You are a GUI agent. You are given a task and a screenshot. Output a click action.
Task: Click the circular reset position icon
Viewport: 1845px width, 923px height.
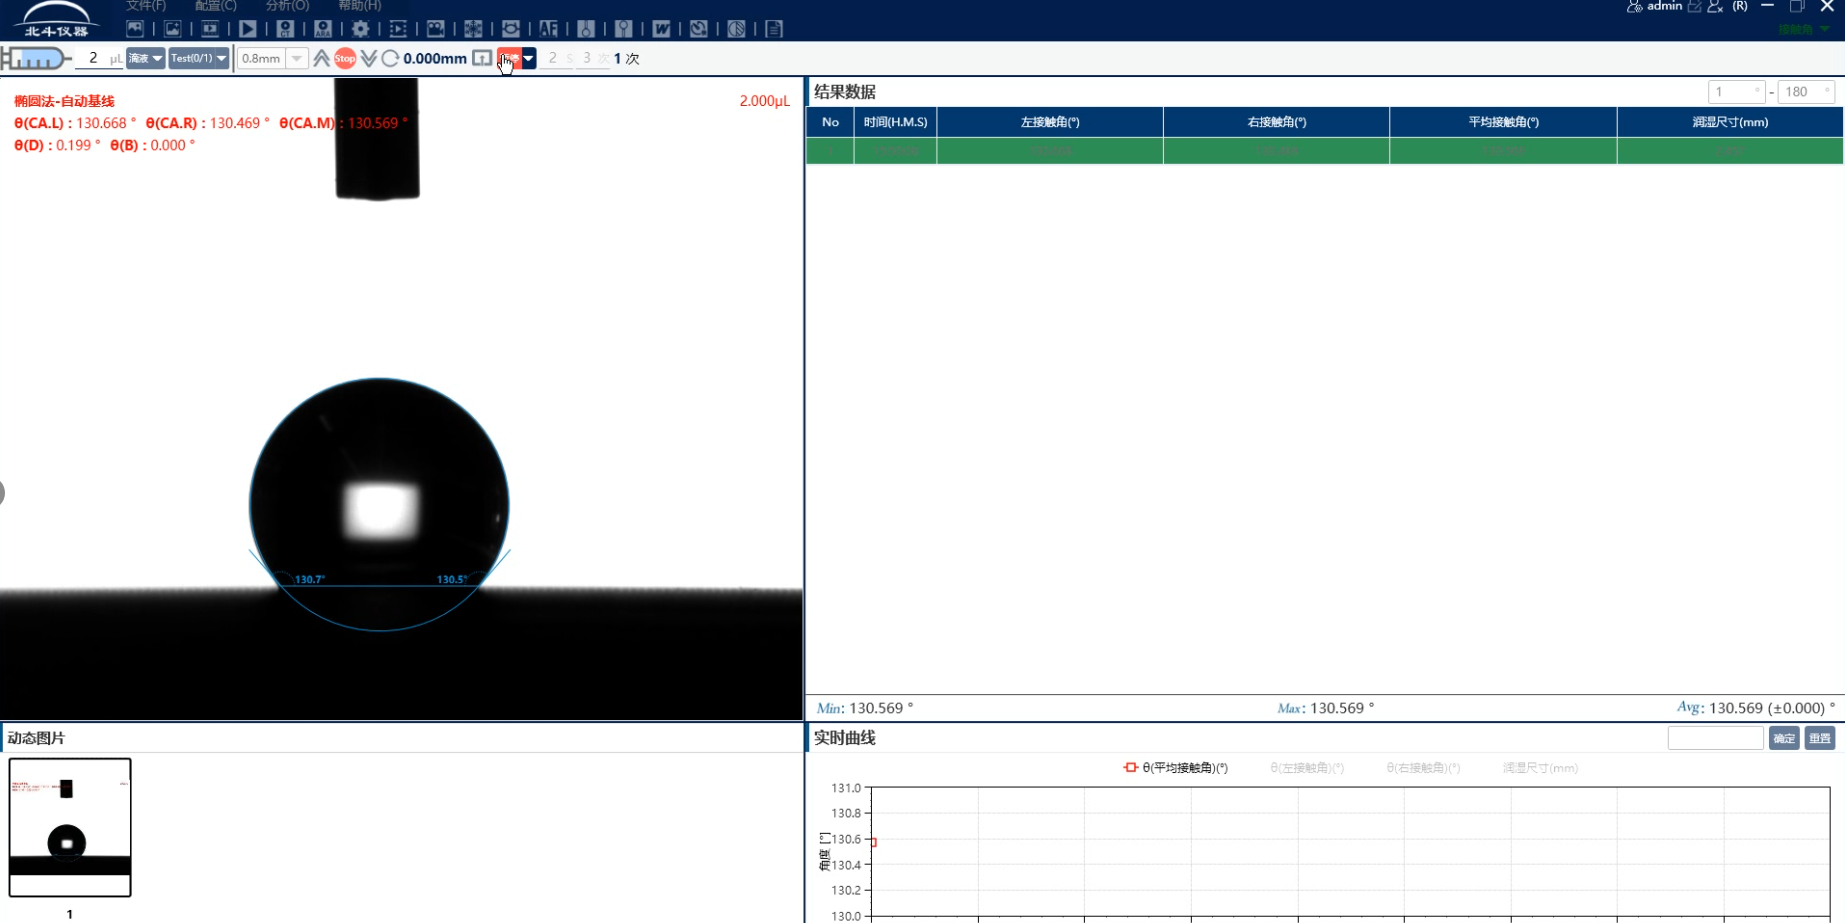click(391, 59)
